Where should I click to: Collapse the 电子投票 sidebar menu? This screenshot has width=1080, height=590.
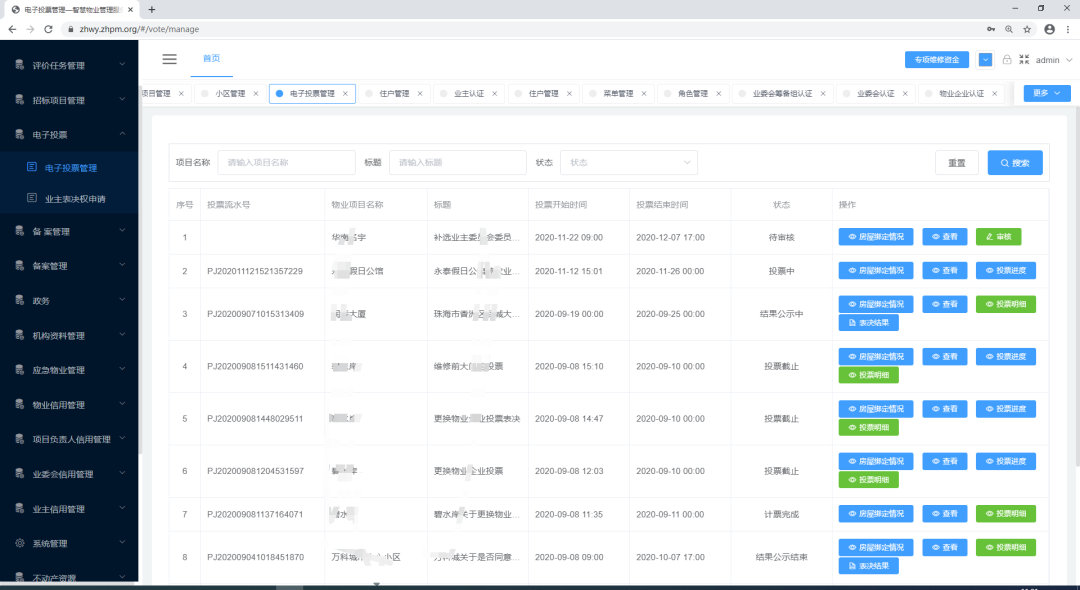(70, 134)
